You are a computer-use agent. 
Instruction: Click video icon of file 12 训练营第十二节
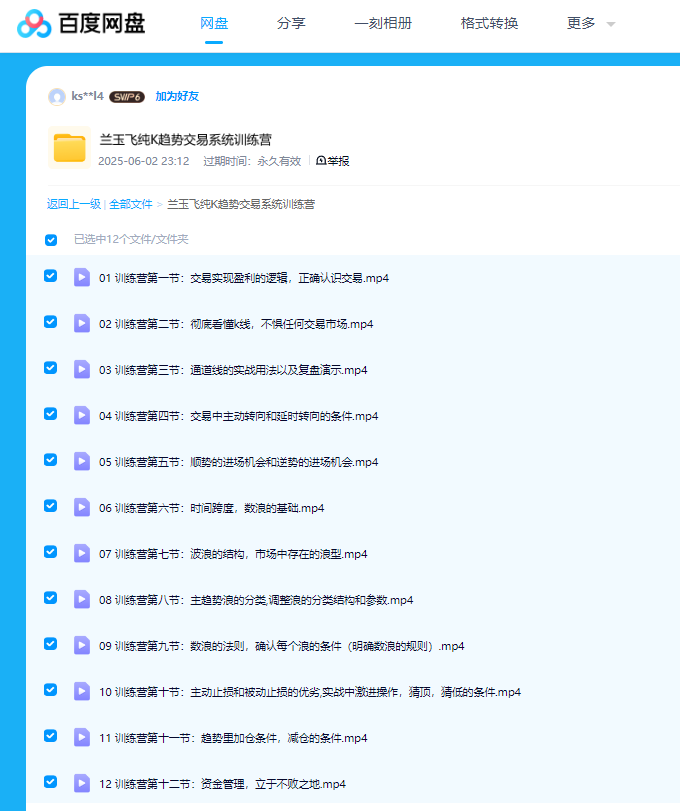(82, 783)
